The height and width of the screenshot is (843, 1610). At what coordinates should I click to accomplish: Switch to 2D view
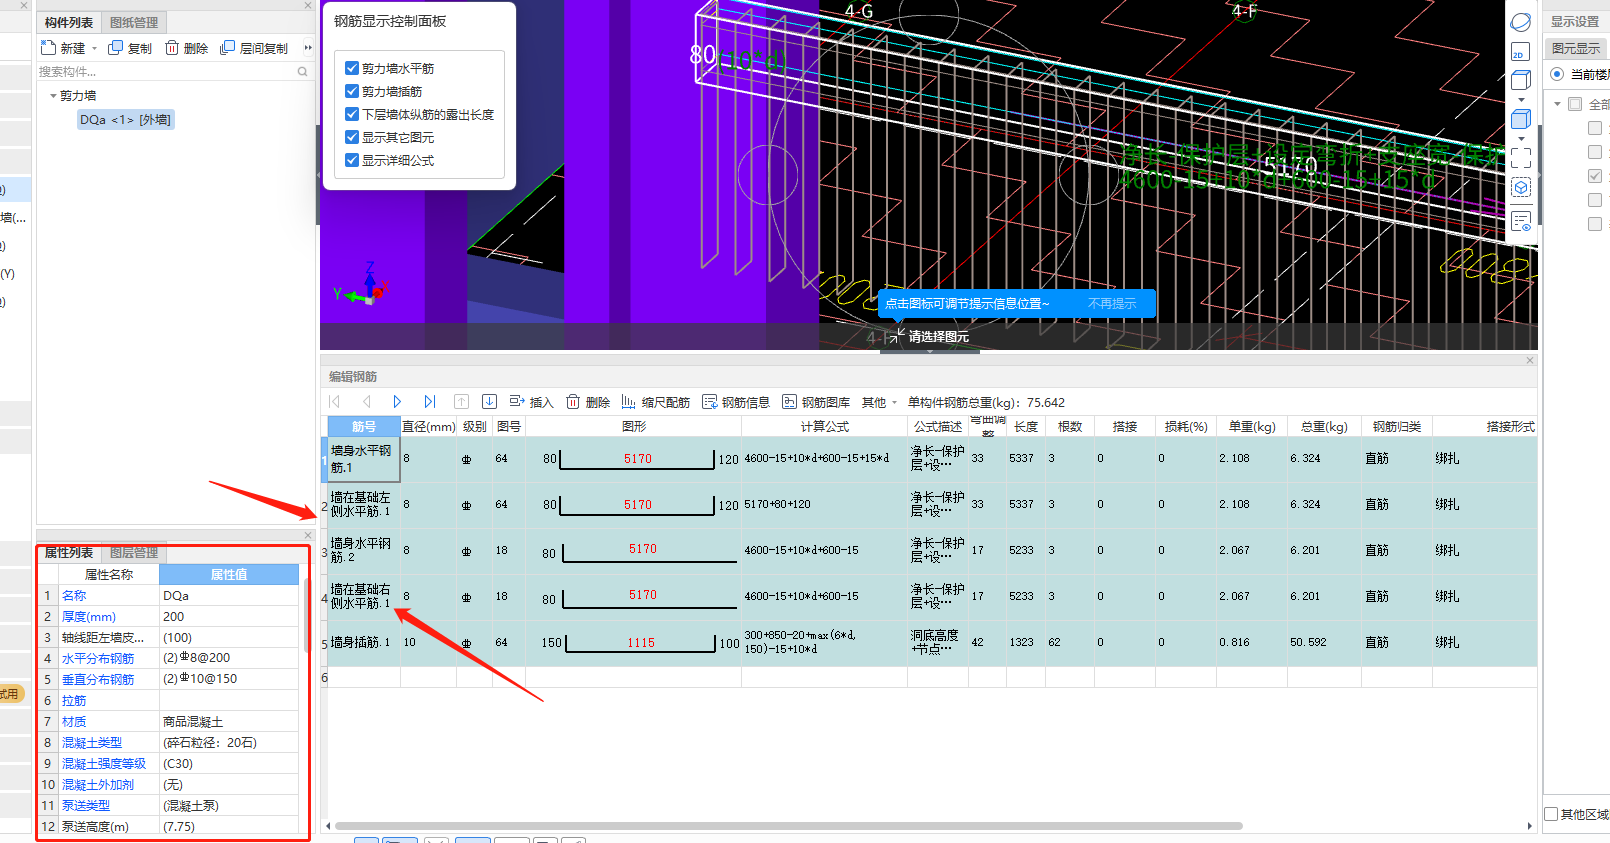[x=1521, y=52]
